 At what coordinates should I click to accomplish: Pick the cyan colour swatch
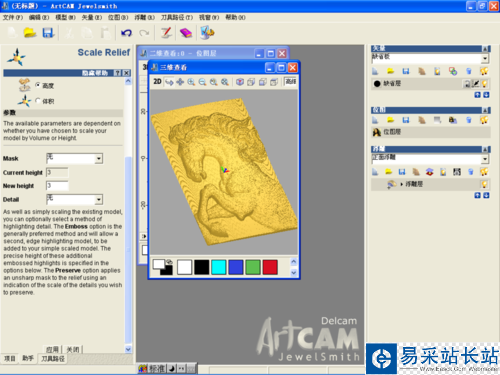point(219,267)
